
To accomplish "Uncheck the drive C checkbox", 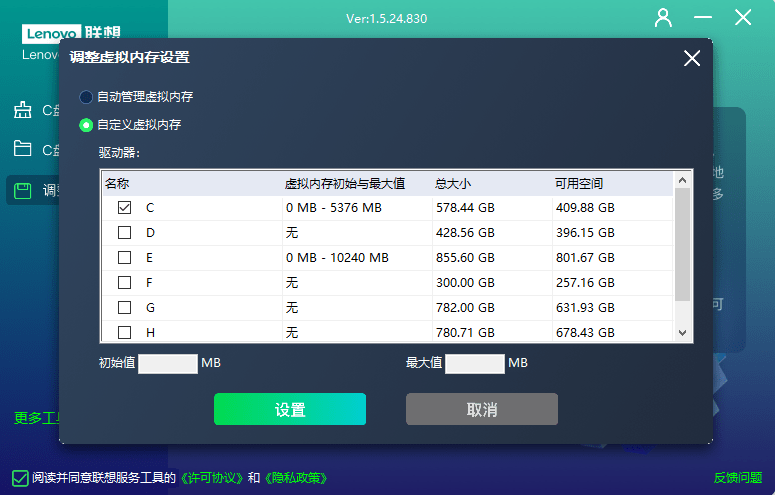I will click(x=125, y=208).
